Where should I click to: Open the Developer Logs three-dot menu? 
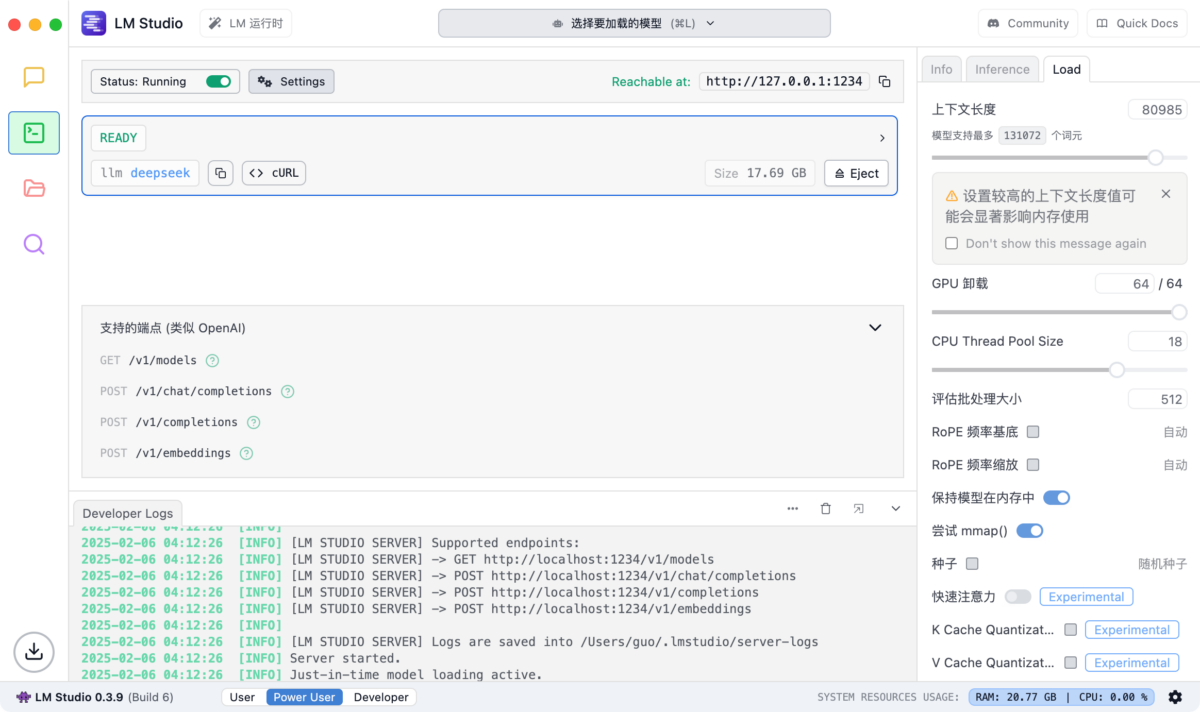[793, 509]
